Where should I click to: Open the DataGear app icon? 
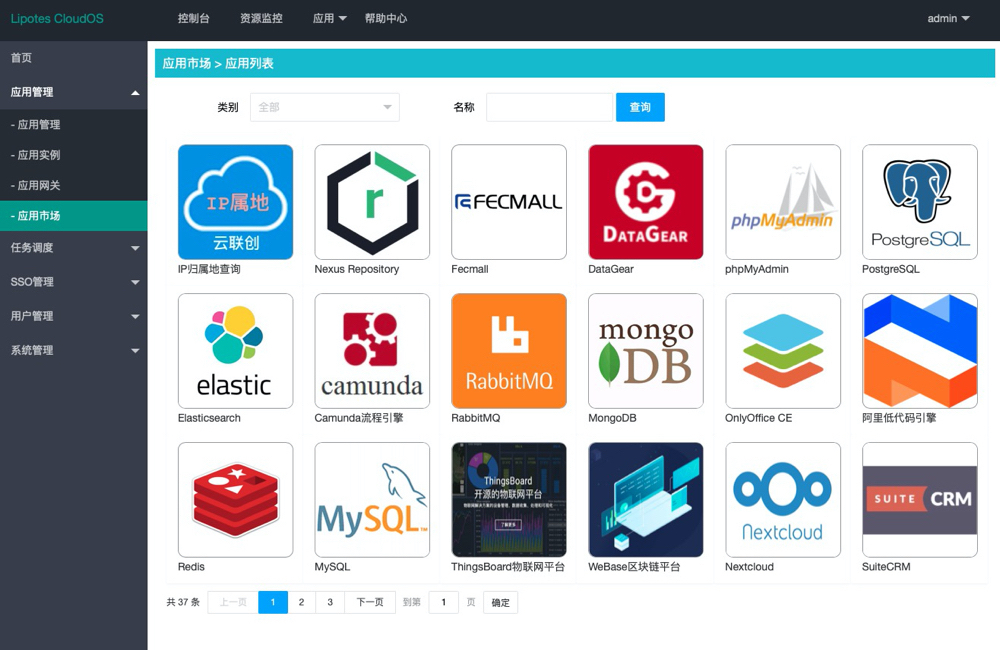pyautogui.click(x=645, y=202)
